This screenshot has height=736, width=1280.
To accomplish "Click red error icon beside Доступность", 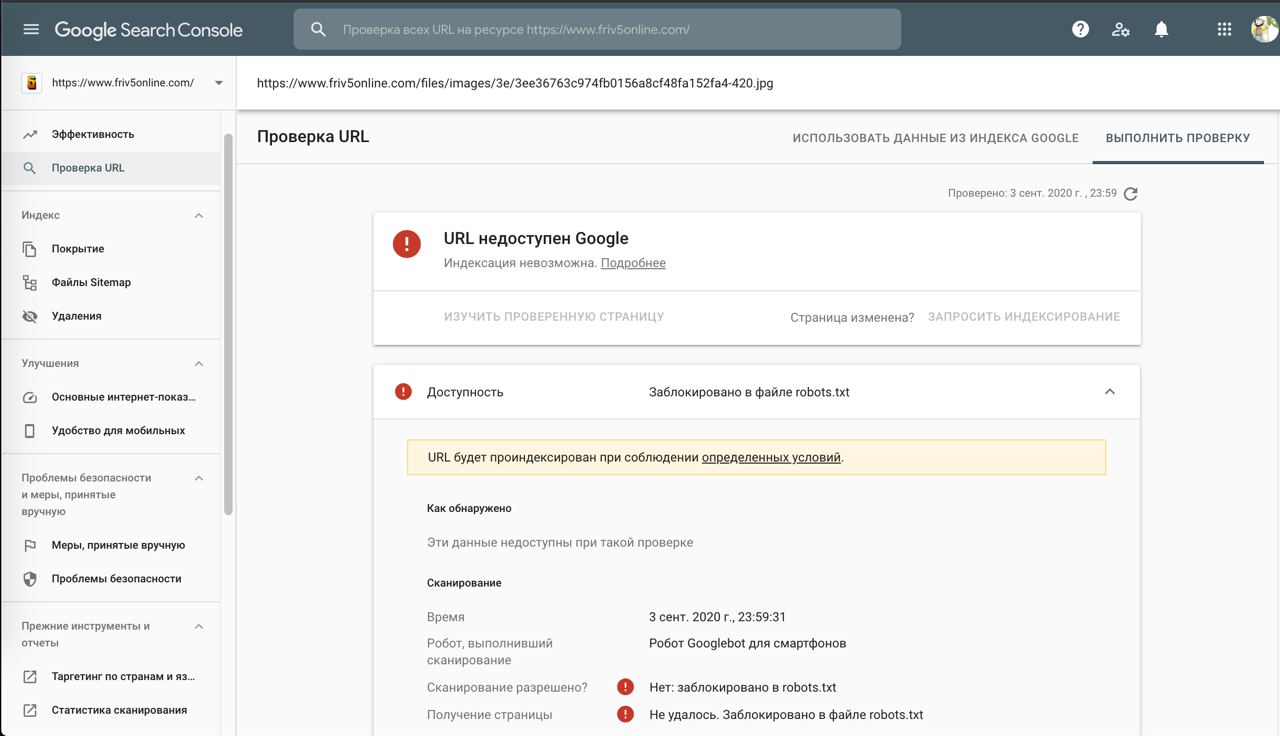I will (x=403, y=392).
